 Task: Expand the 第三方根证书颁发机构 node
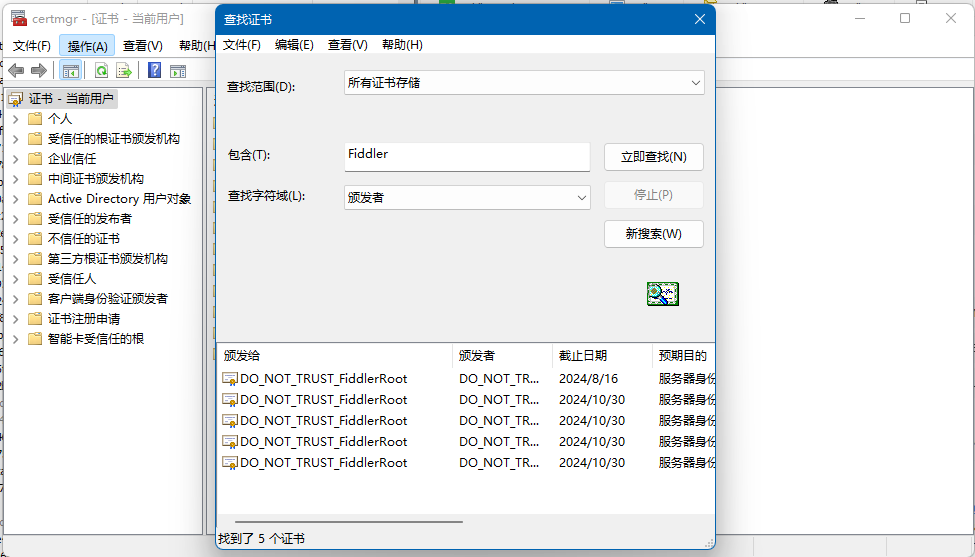[16, 259]
